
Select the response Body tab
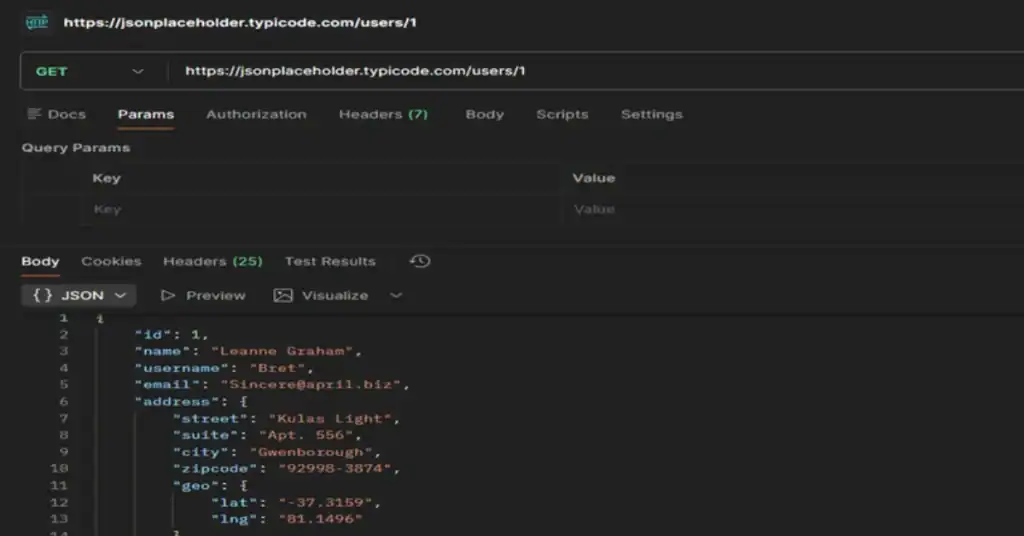[x=40, y=261]
